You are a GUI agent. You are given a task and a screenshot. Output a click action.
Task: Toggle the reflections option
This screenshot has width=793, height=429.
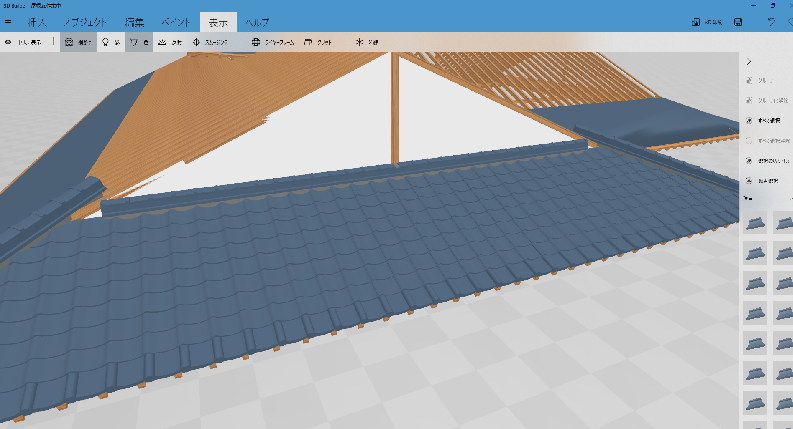point(169,42)
